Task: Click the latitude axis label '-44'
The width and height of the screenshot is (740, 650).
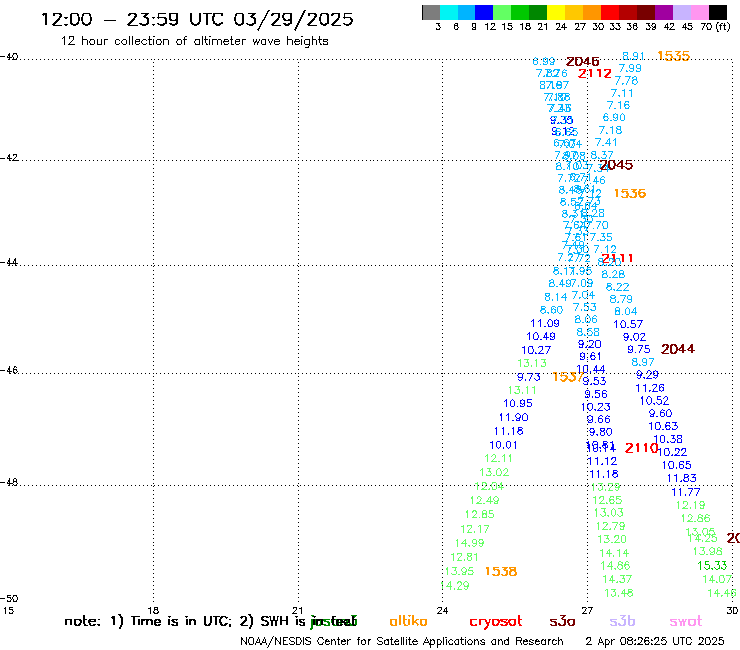Action: [8, 262]
